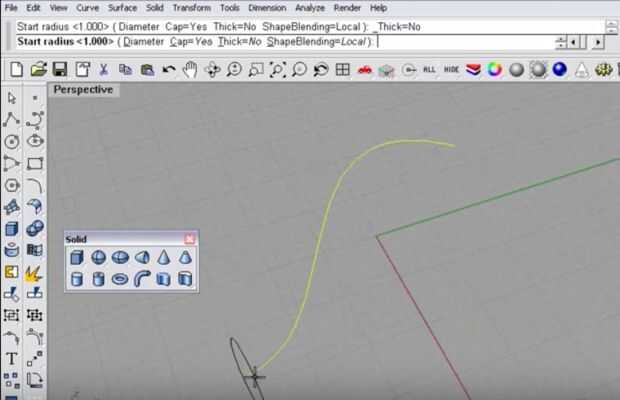Image resolution: width=620 pixels, height=400 pixels.
Task: Open the Help menu
Action: click(378, 8)
